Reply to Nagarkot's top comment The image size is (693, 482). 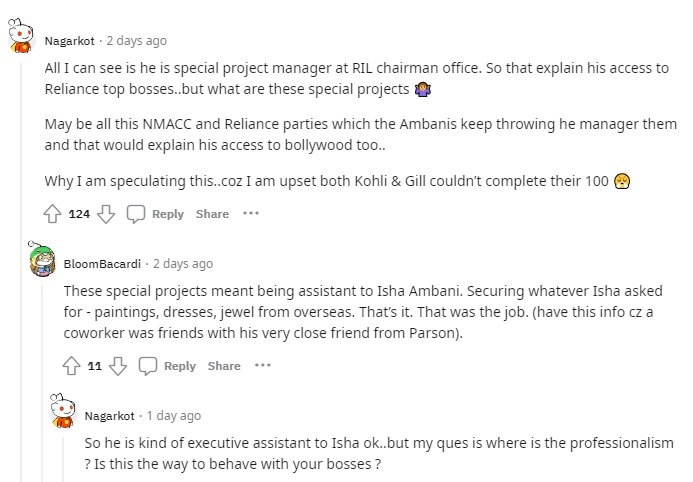point(157,214)
